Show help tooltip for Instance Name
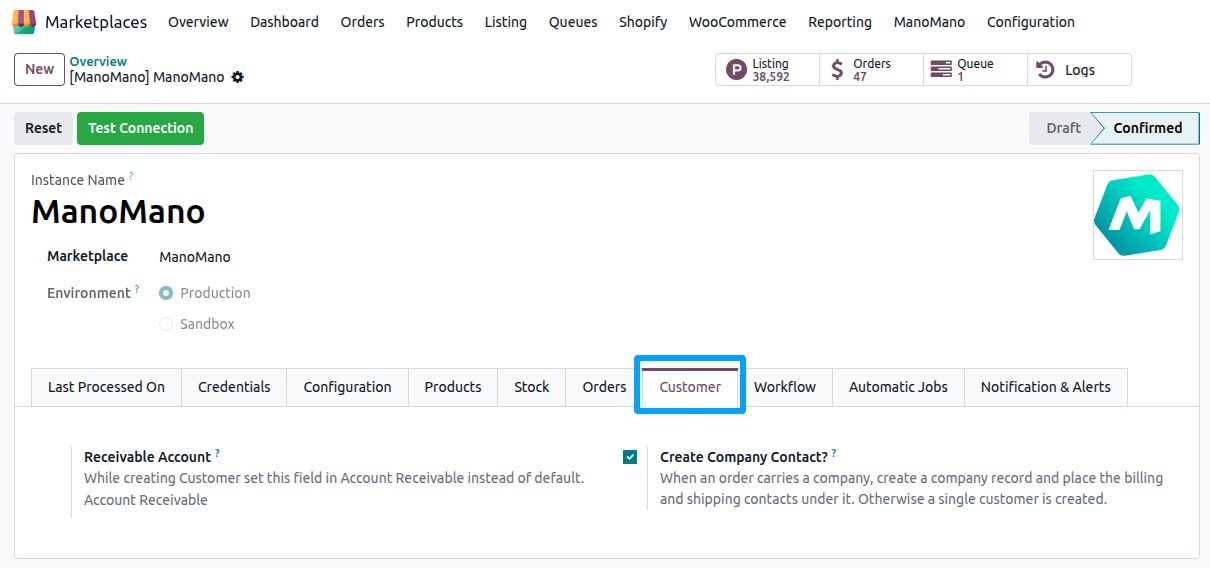The width and height of the screenshot is (1210, 568). click(131, 177)
